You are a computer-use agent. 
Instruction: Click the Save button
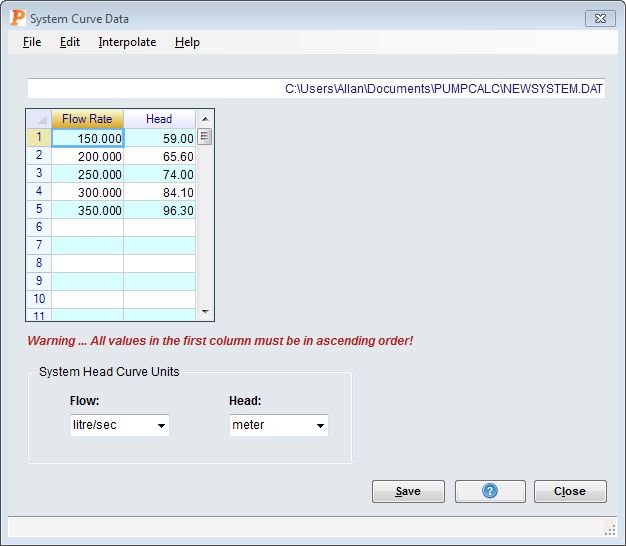pyautogui.click(x=408, y=491)
